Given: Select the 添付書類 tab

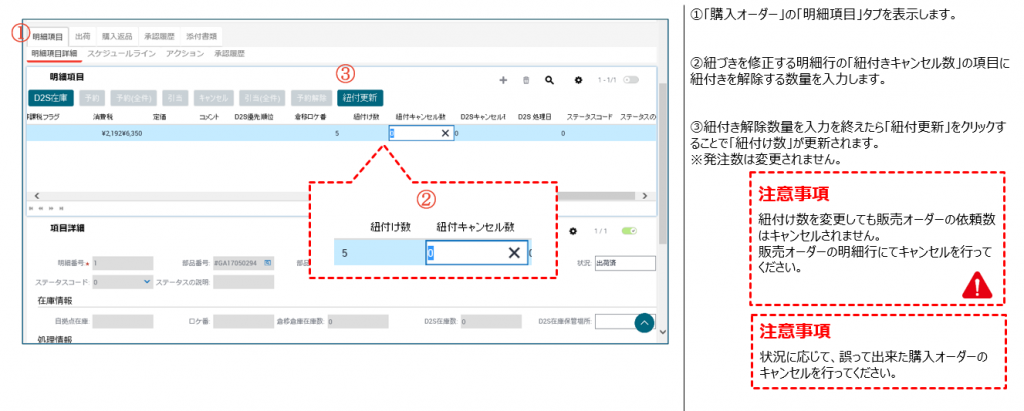Looking at the screenshot, I should [x=203, y=36].
